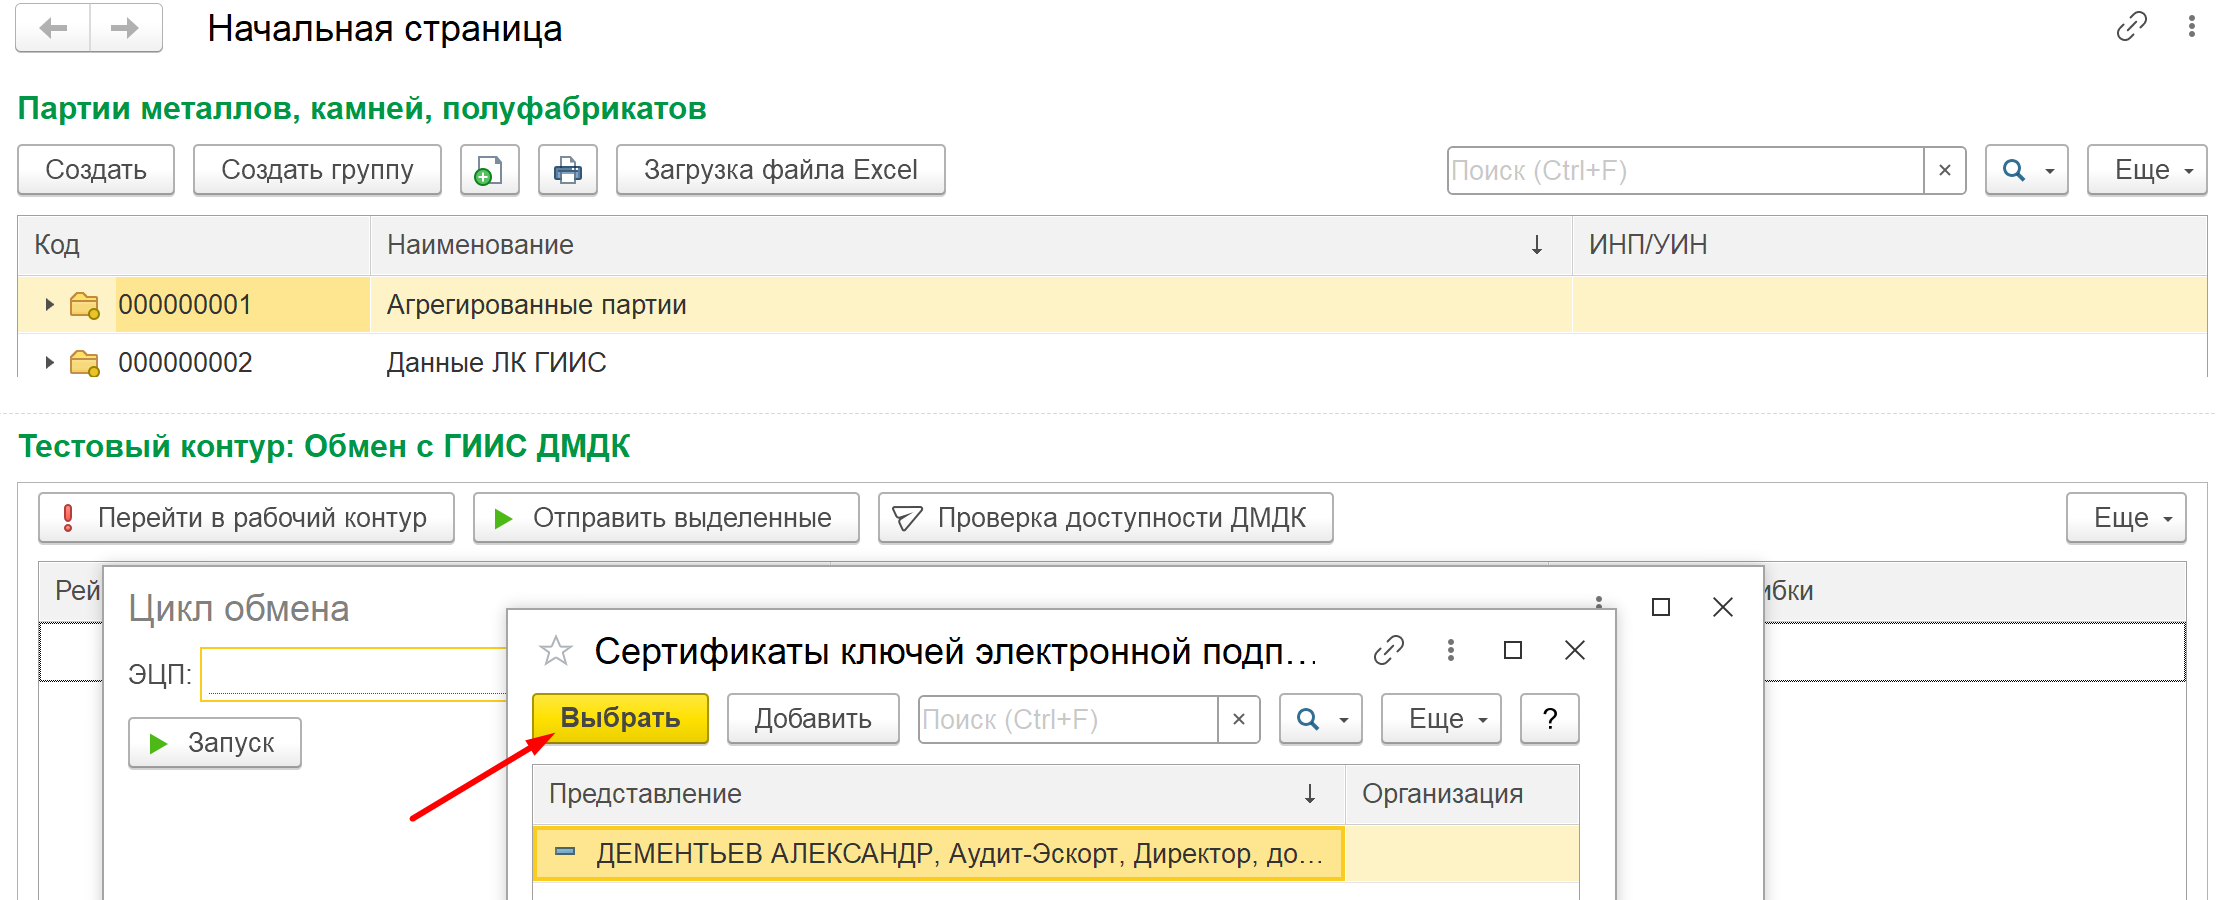Go back with the left arrow button
This screenshot has width=2216, height=900.
click(x=53, y=28)
